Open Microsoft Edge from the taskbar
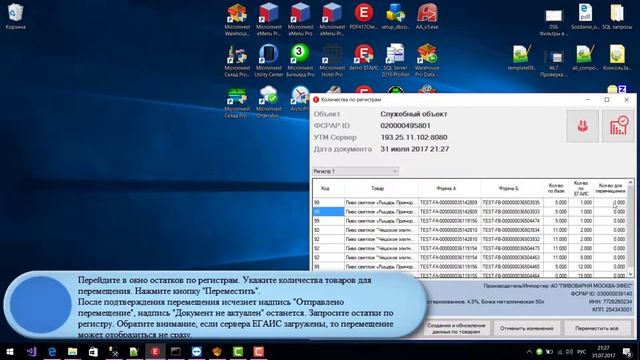Viewport: 640px width, 360px height. point(52,351)
